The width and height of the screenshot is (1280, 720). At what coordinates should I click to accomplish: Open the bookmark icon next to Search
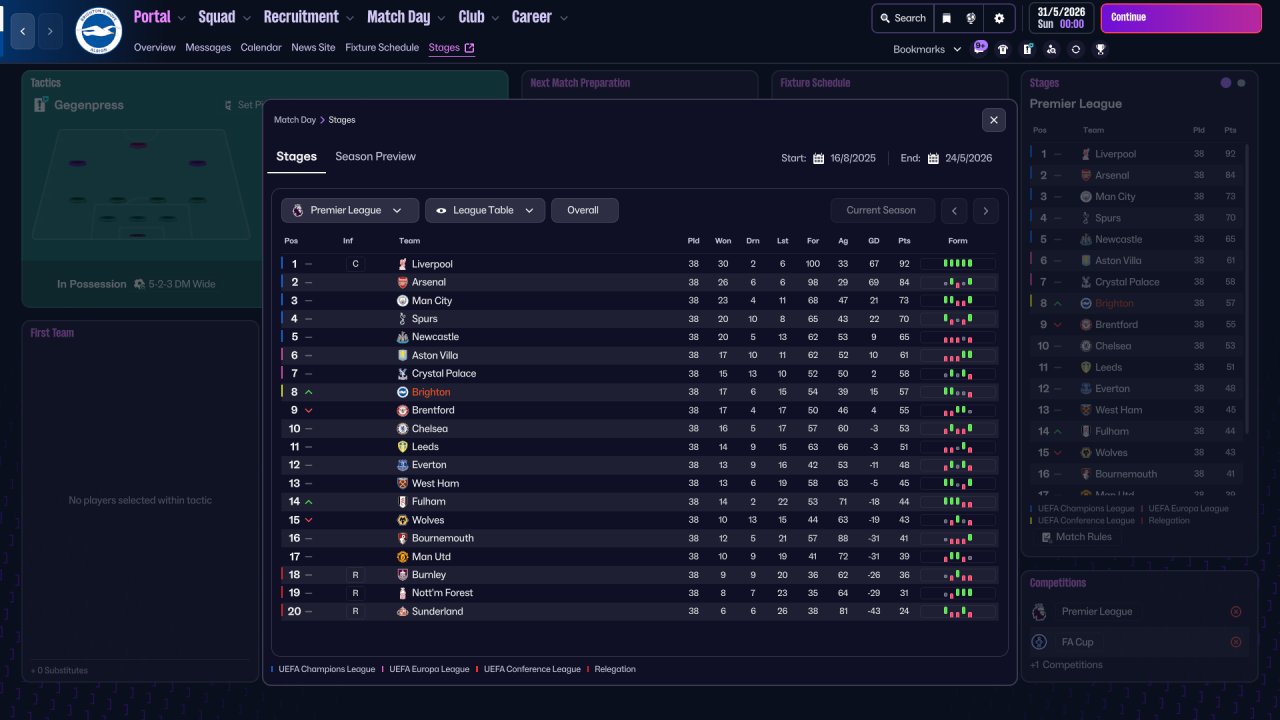coord(946,18)
